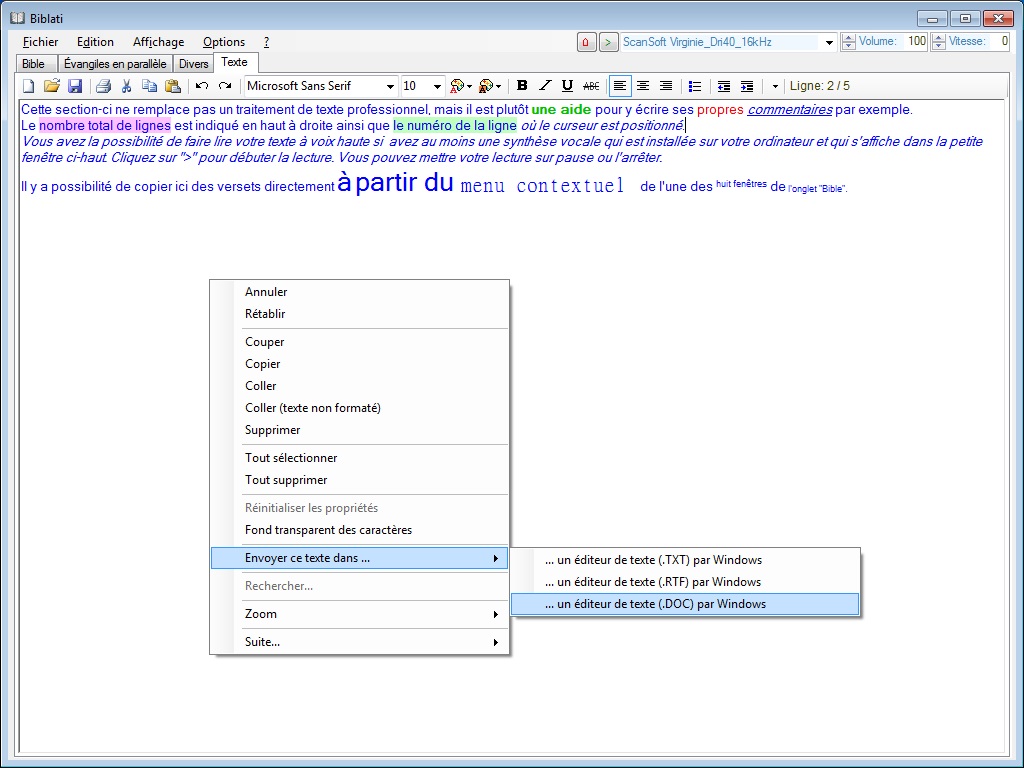The height and width of the screenshot is (768, 1024).
Task: Click the scissors cut icon
Action: tap(127, 86)
